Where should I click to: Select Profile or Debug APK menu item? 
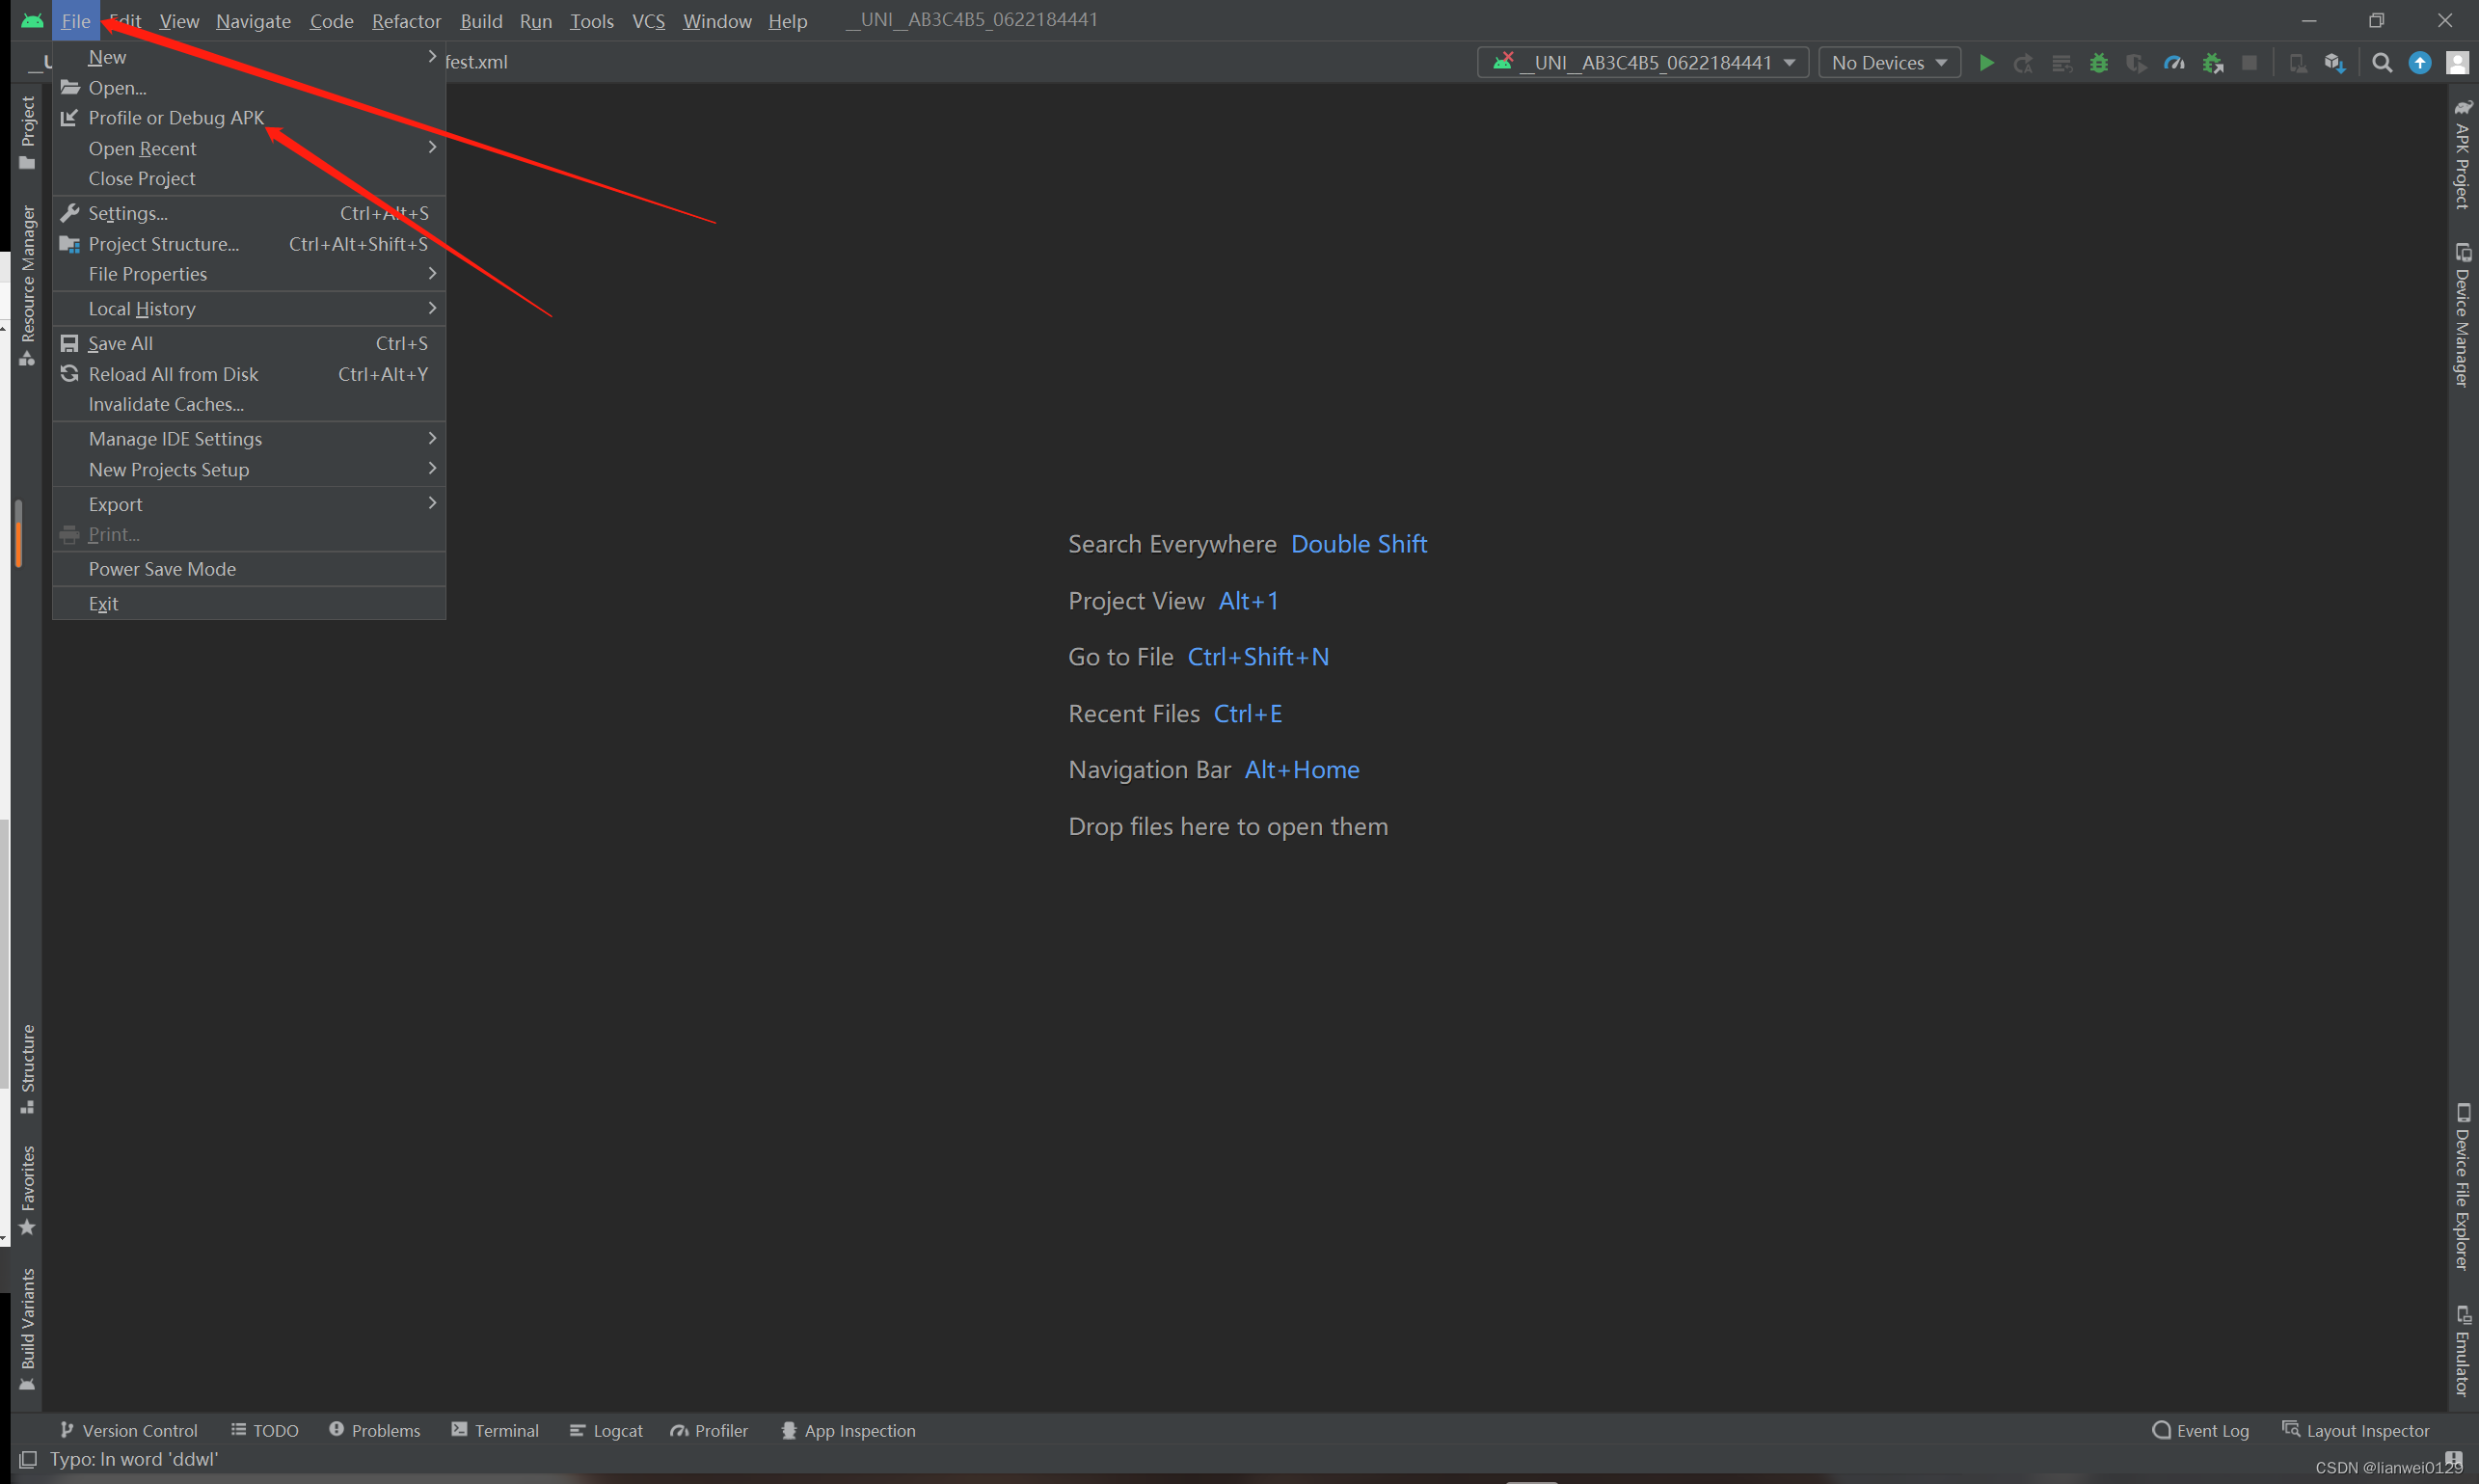[176, 118]
